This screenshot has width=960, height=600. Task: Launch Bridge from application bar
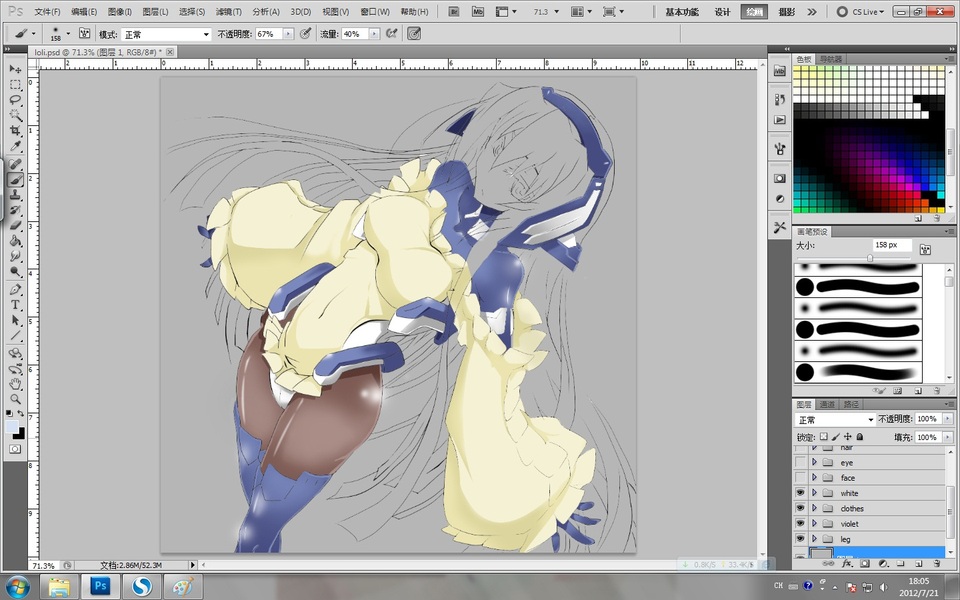pos(454,12)
